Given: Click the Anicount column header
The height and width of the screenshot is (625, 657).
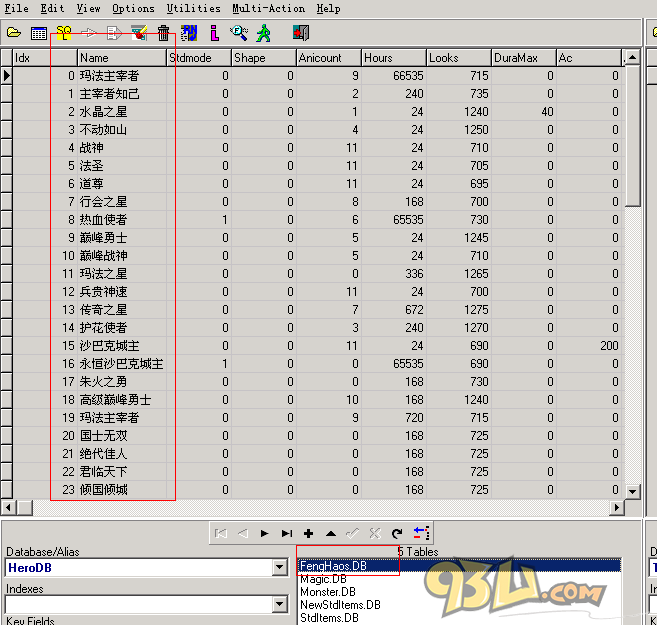Looking at the screenshot, I should [329, 58].
